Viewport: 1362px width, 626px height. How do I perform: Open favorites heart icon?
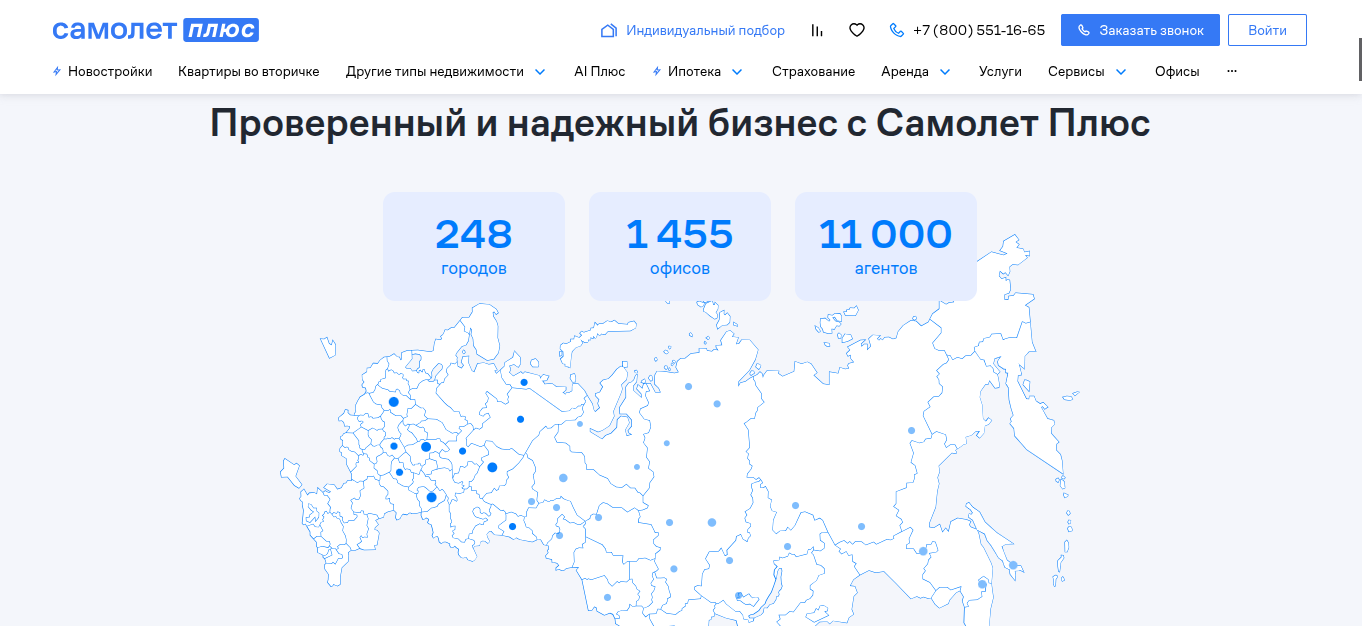pyautogui.click(x=857, y=30)
